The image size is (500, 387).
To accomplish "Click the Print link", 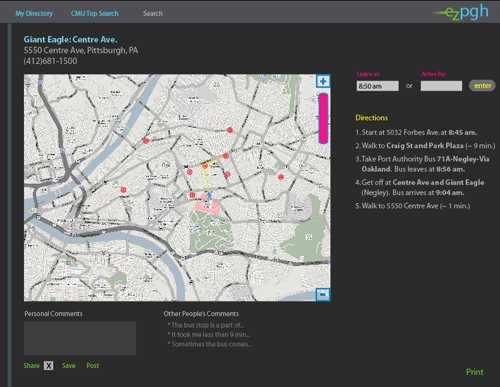I will pos(475,372).
